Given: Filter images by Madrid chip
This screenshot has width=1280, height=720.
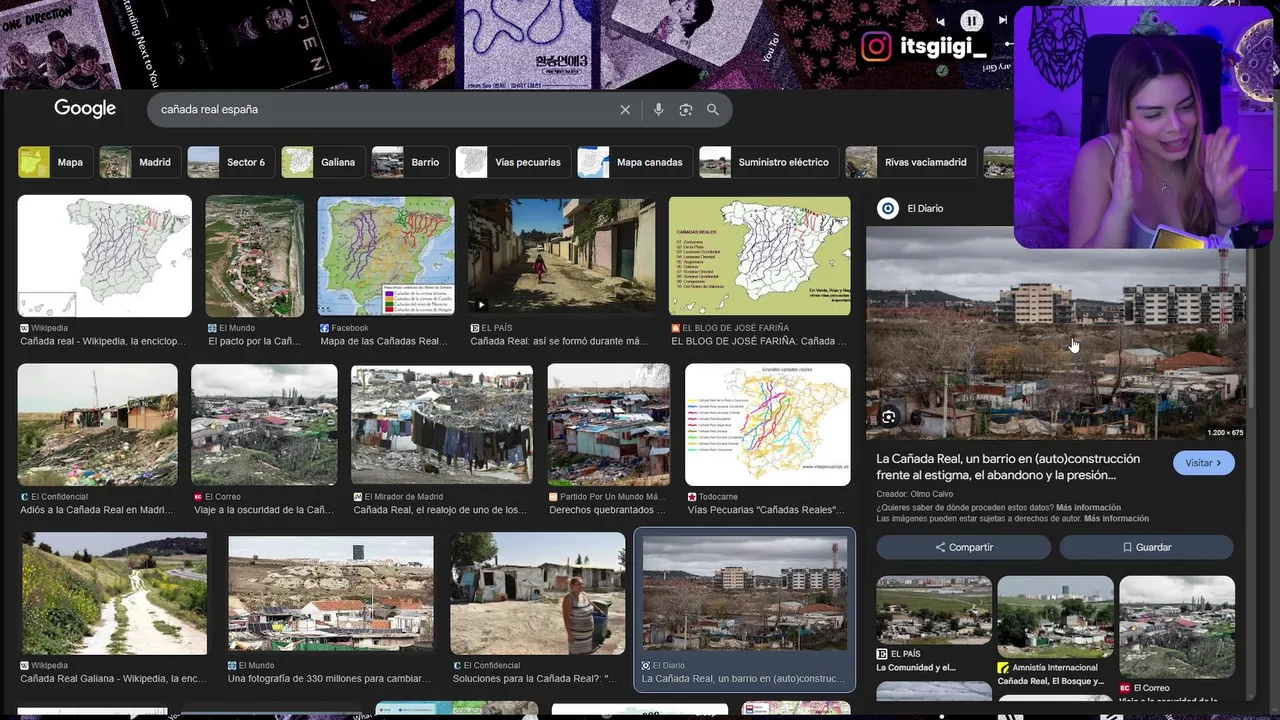Looking at the screenshot, I should click(139, 162).
